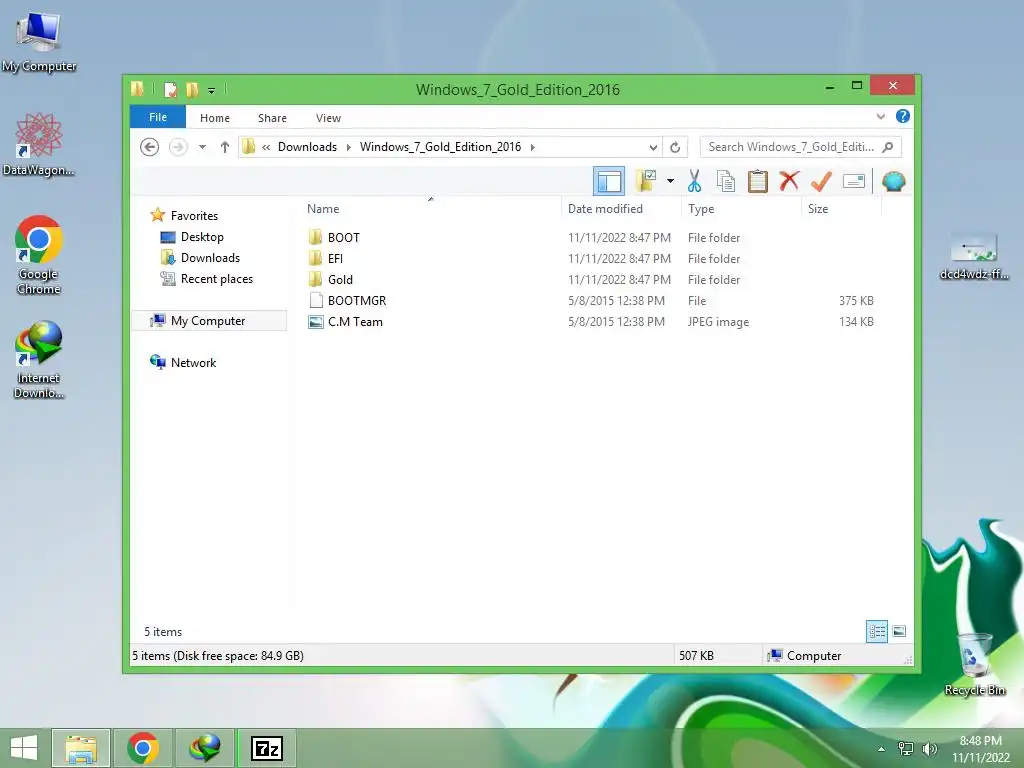Image resolution: width=1024 pixels, height=768 pixels.
Task: Open the View ribbon tab
Action: [x=328, y=118]
